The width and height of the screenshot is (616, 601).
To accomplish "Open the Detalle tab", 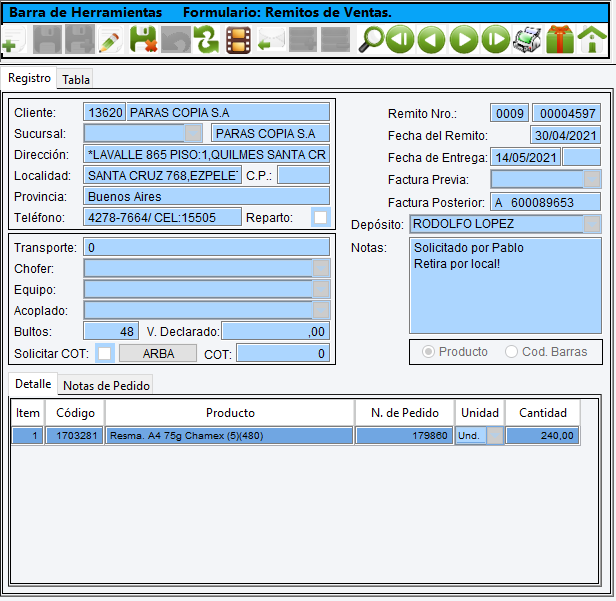I will click(x=33, y=384).
